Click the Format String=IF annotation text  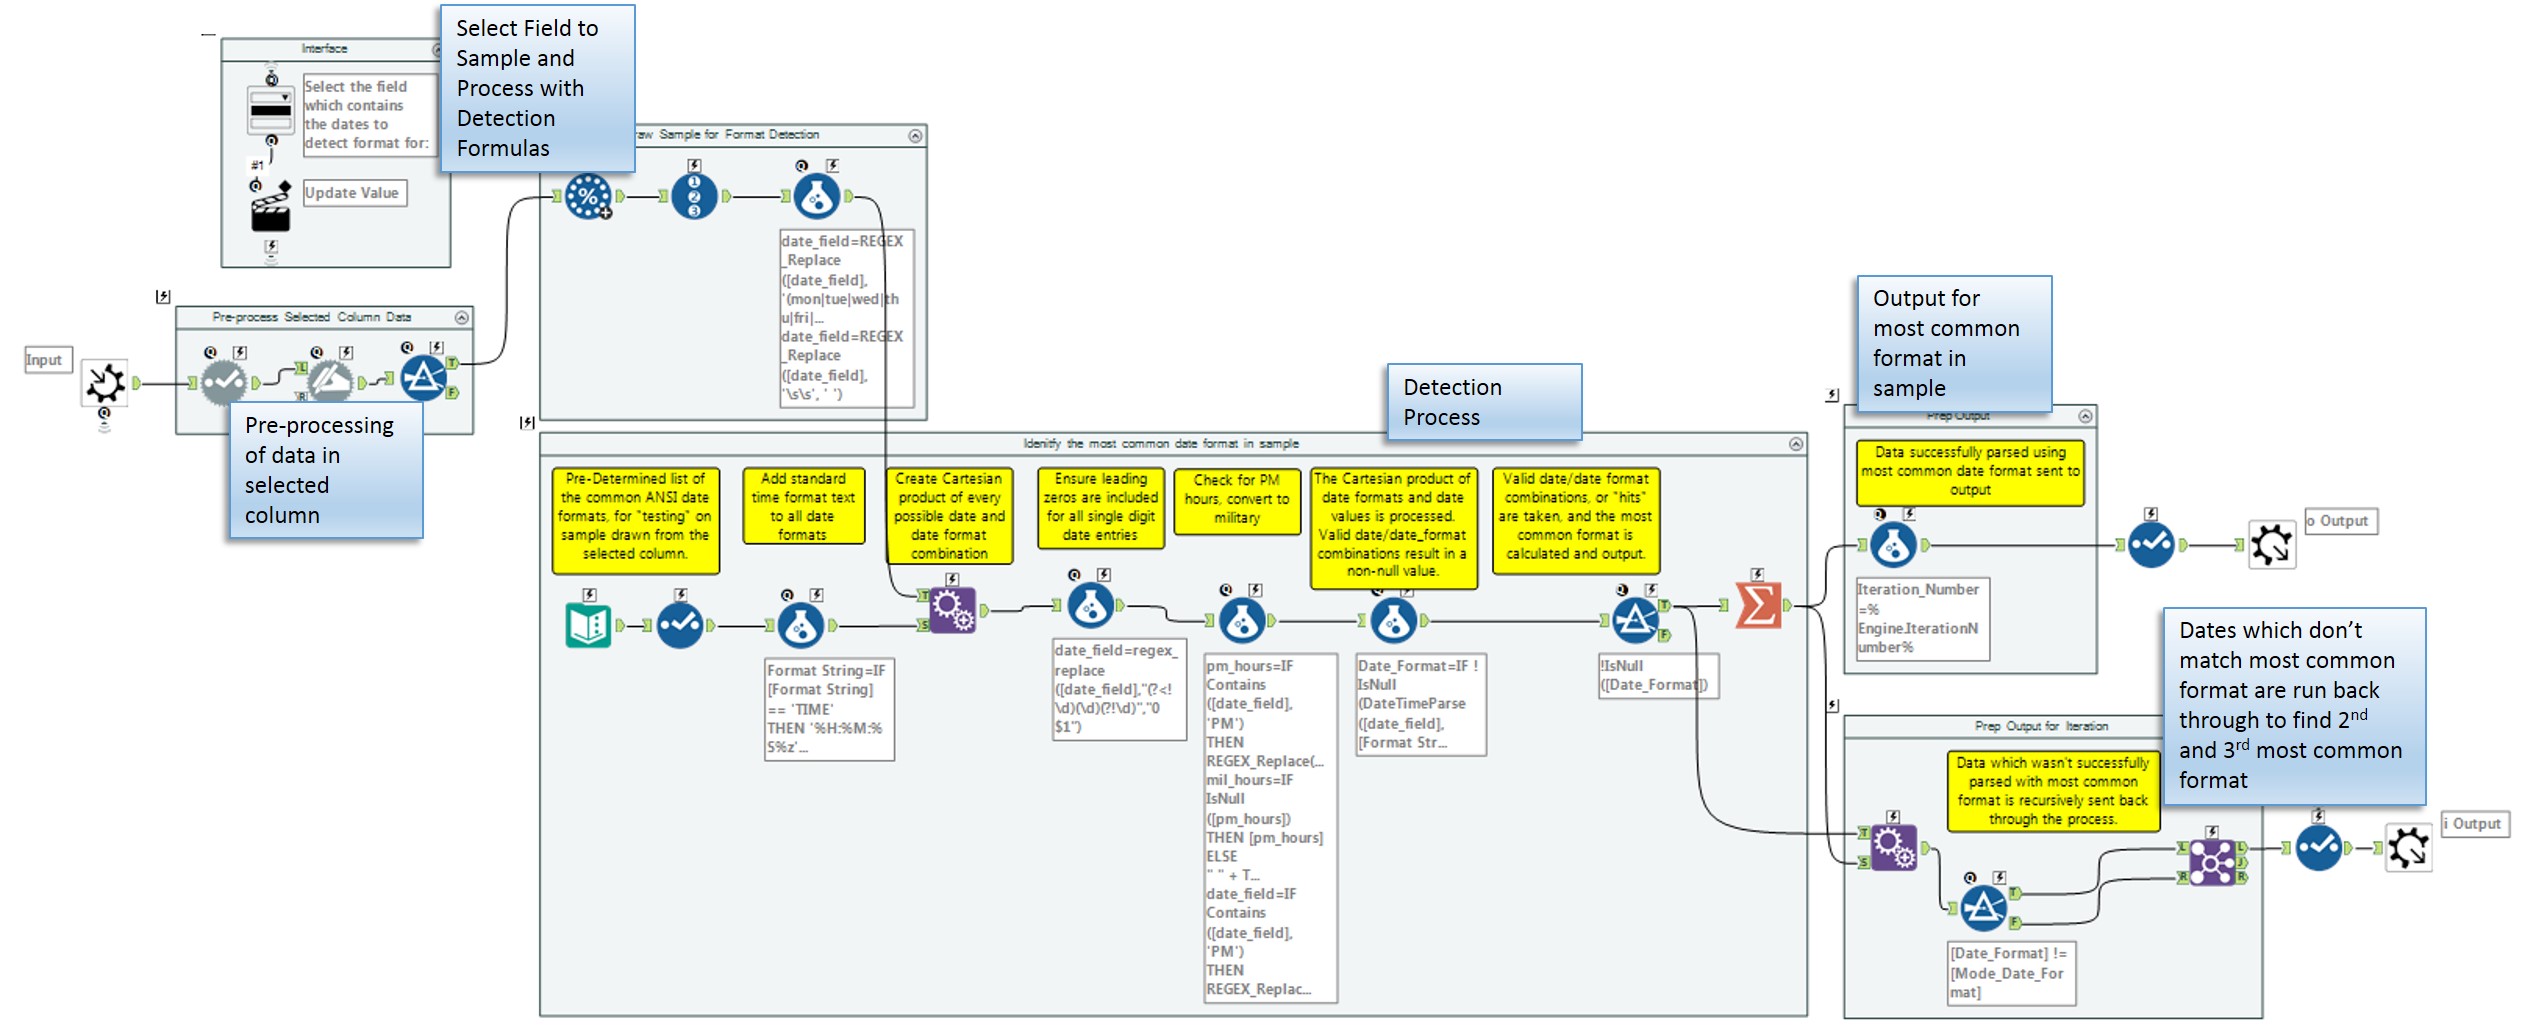(829, 709)
